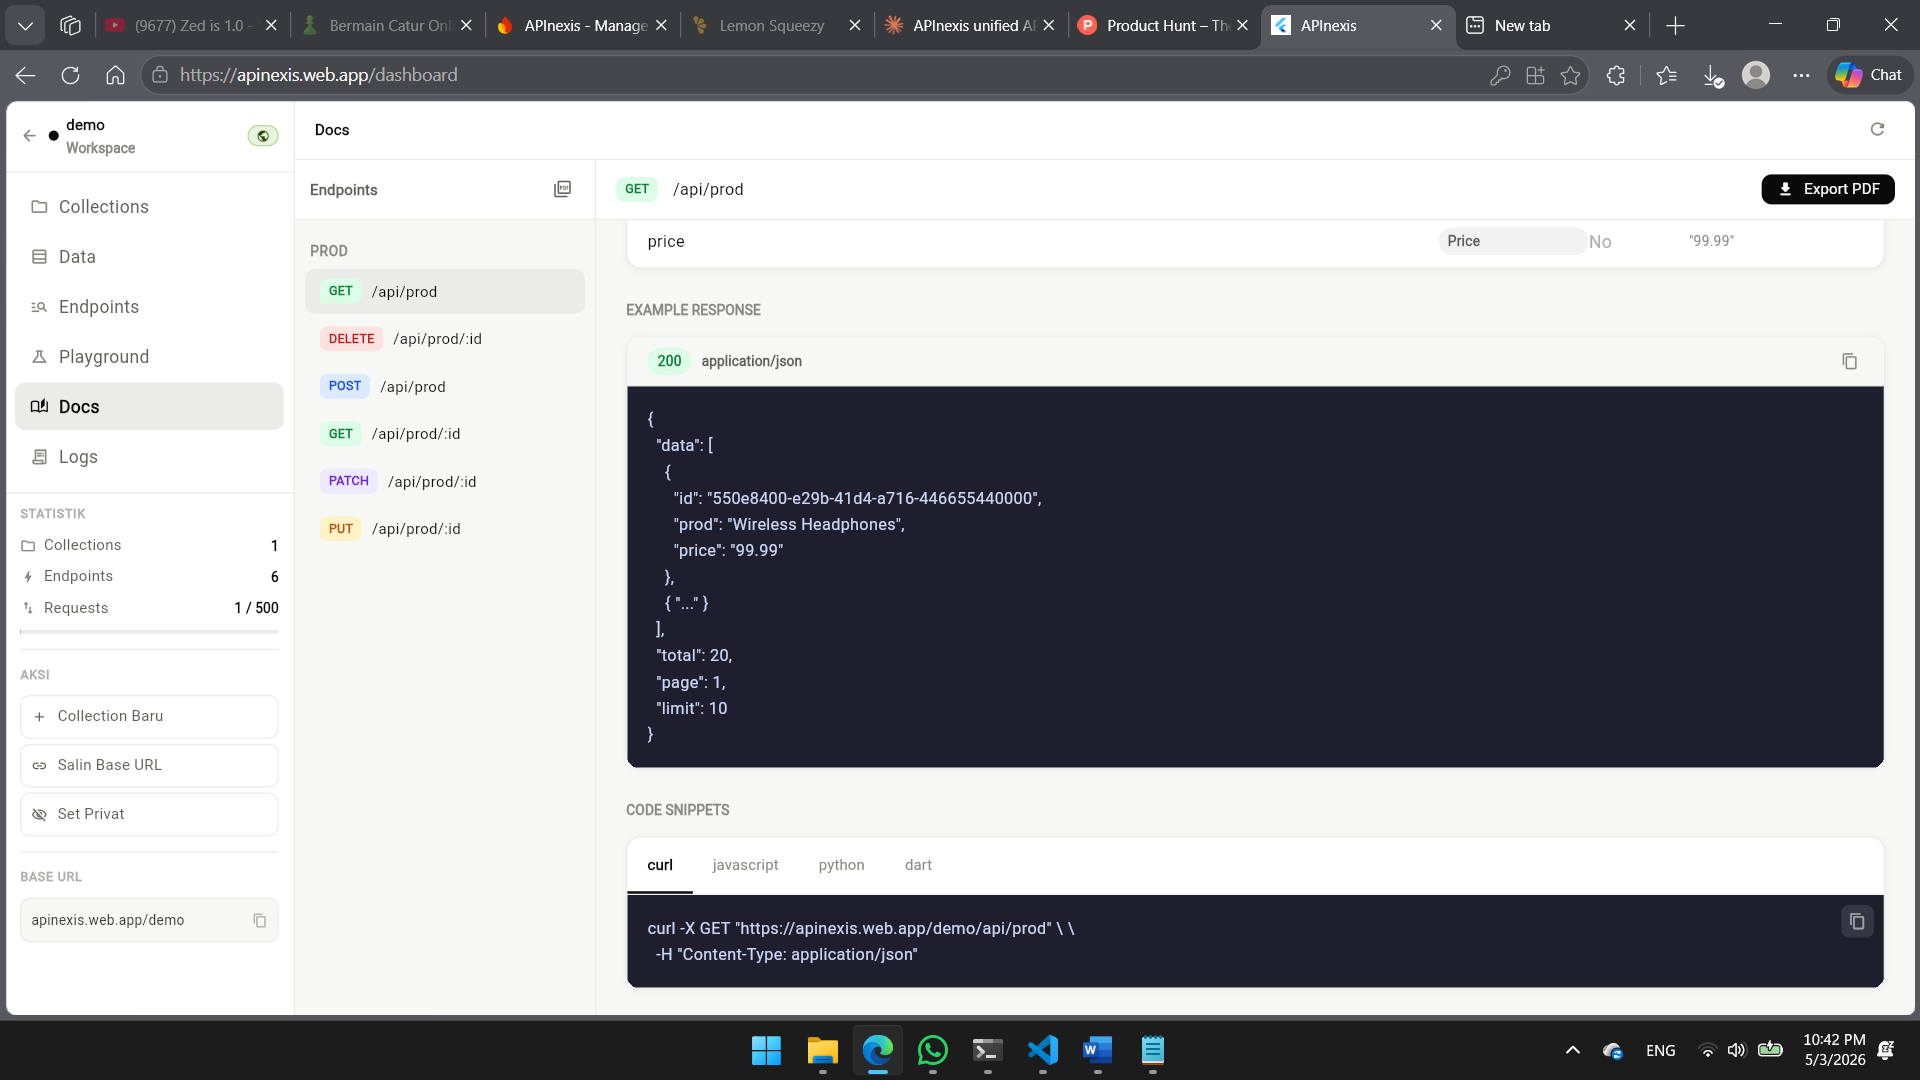
Task: Select GET /api/prod/:id endpoint
Action: click(445, 434)
